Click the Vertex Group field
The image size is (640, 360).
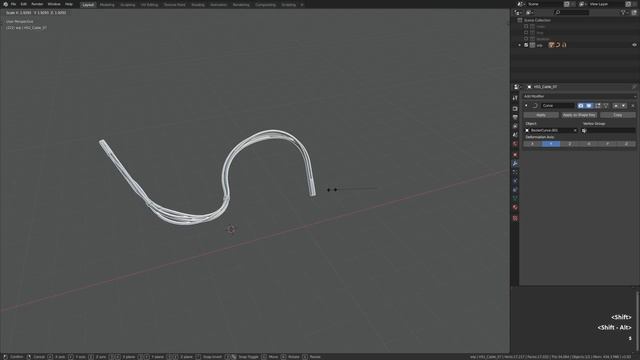coord(608,131)
